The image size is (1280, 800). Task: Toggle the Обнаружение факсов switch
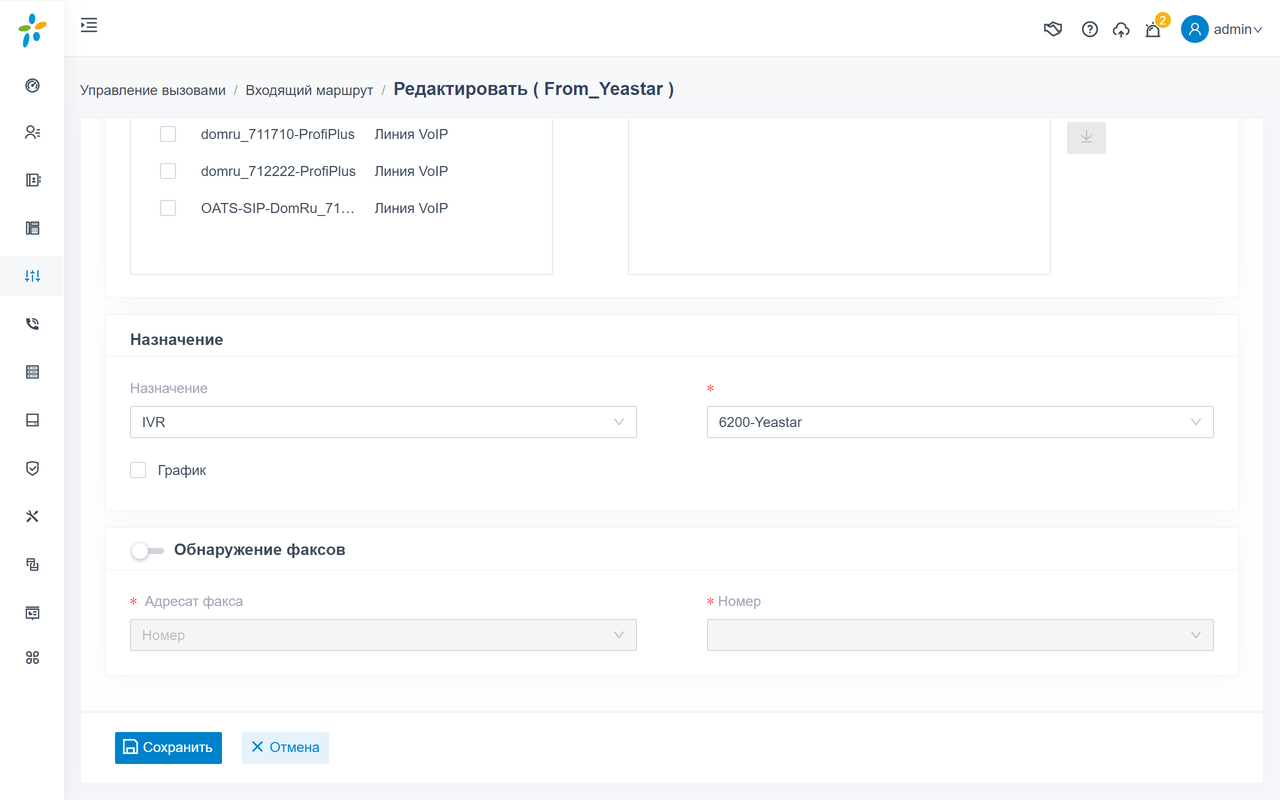[147, 550]
